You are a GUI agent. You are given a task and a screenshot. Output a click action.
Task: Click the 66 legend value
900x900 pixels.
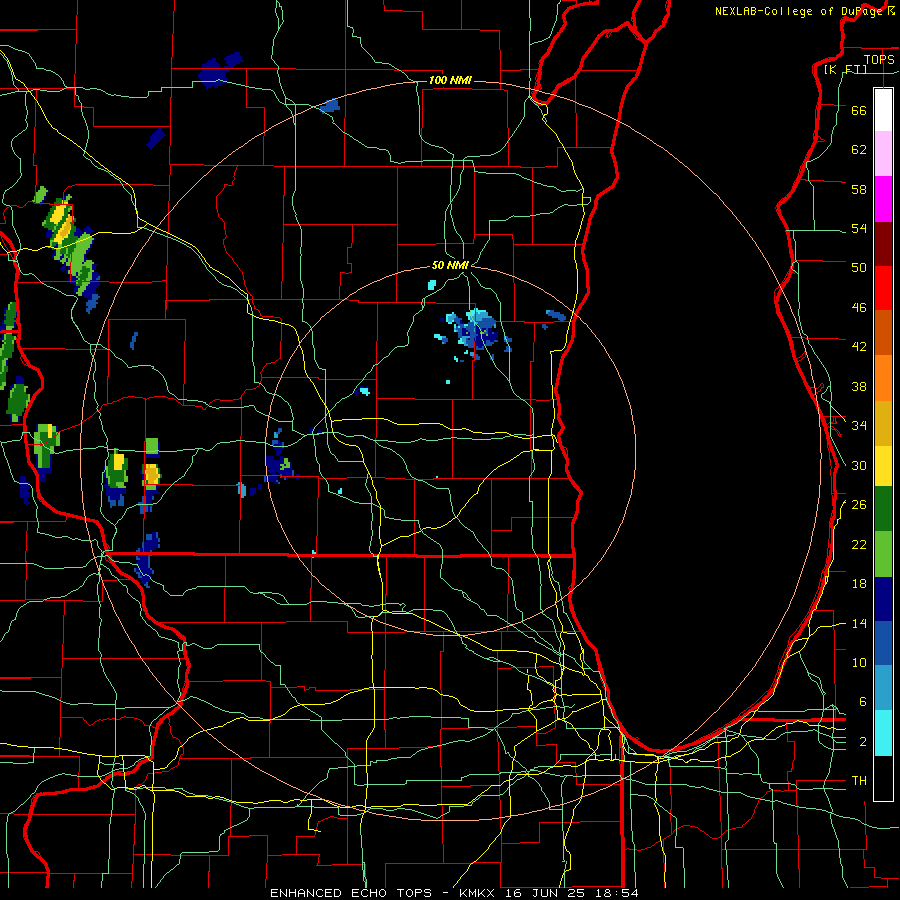(x=859, y=111)
